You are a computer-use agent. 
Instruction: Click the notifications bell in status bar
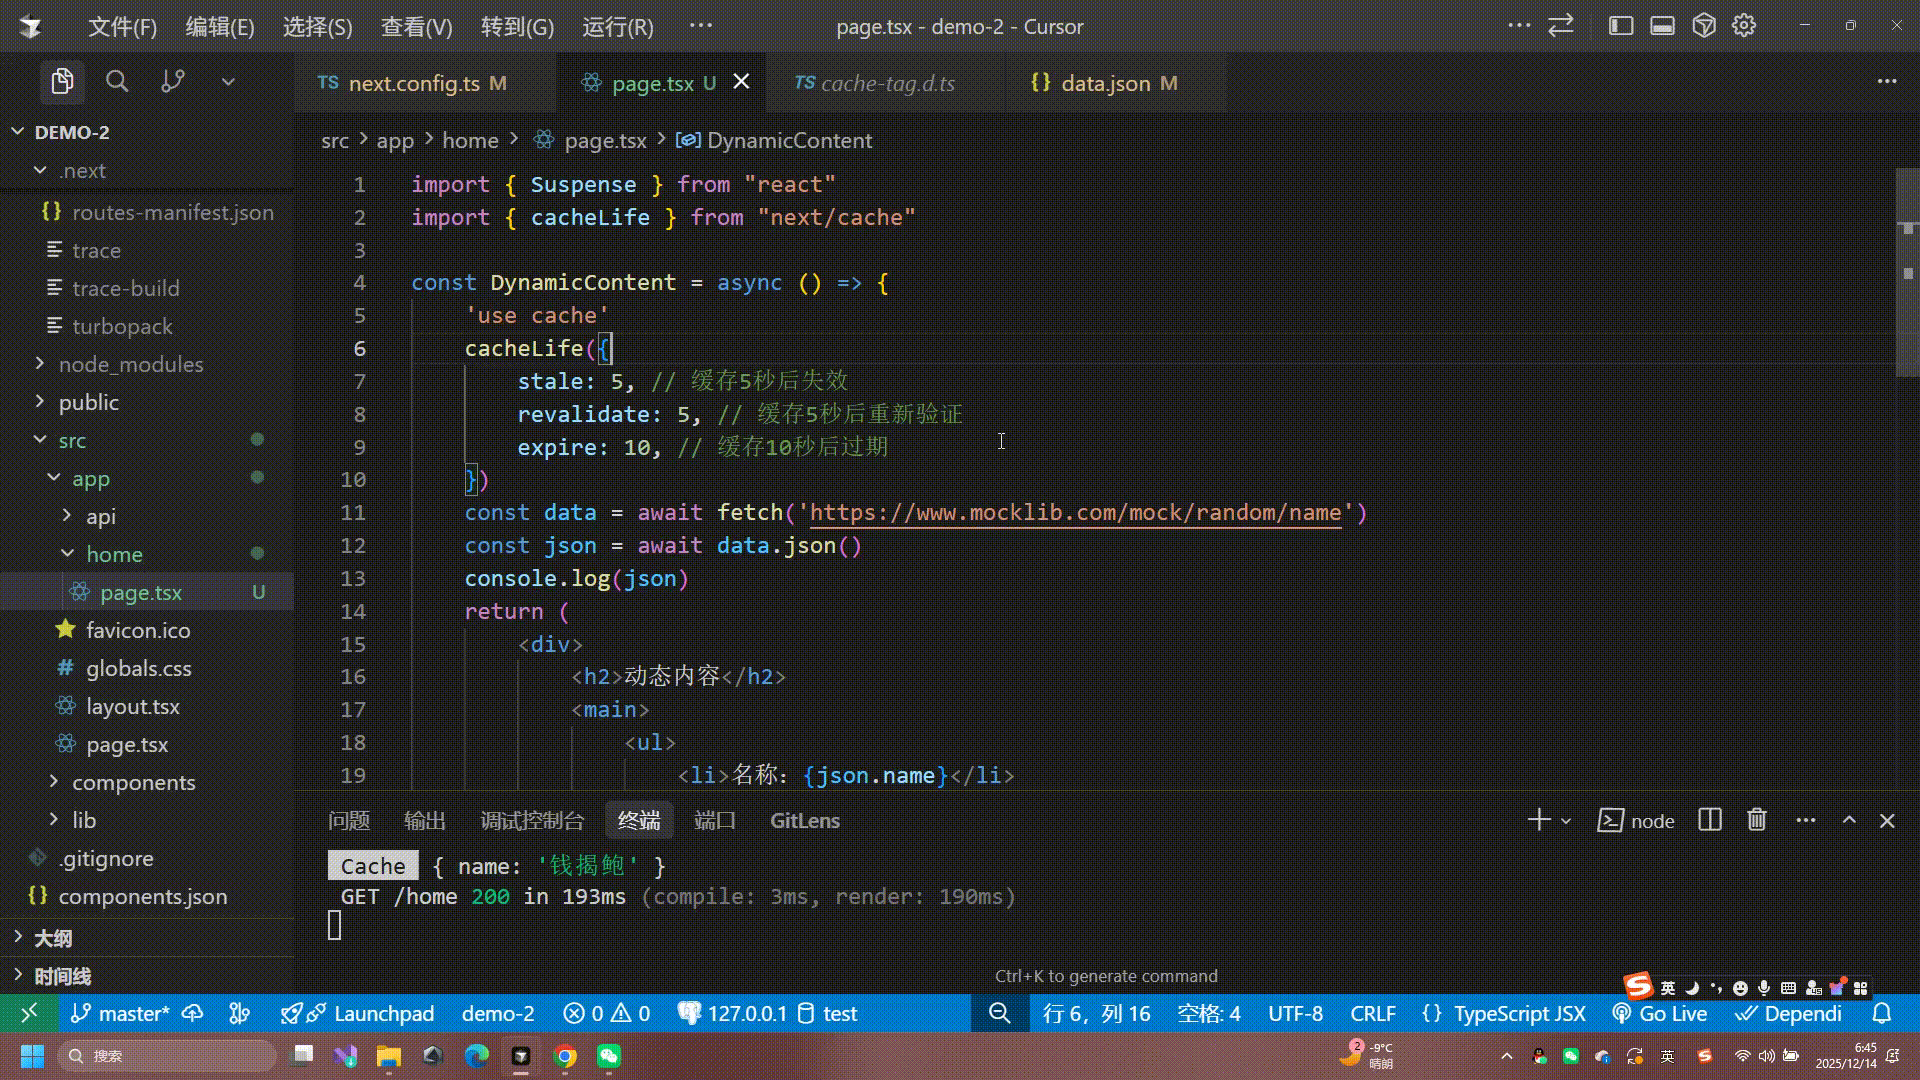[x=1881, y=1013]
